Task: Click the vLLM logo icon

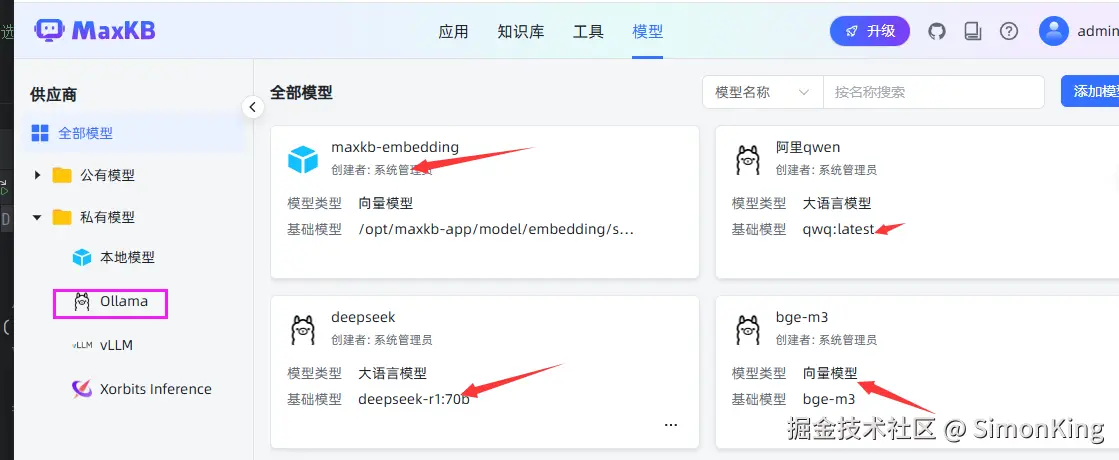Action: pos(82,345)
